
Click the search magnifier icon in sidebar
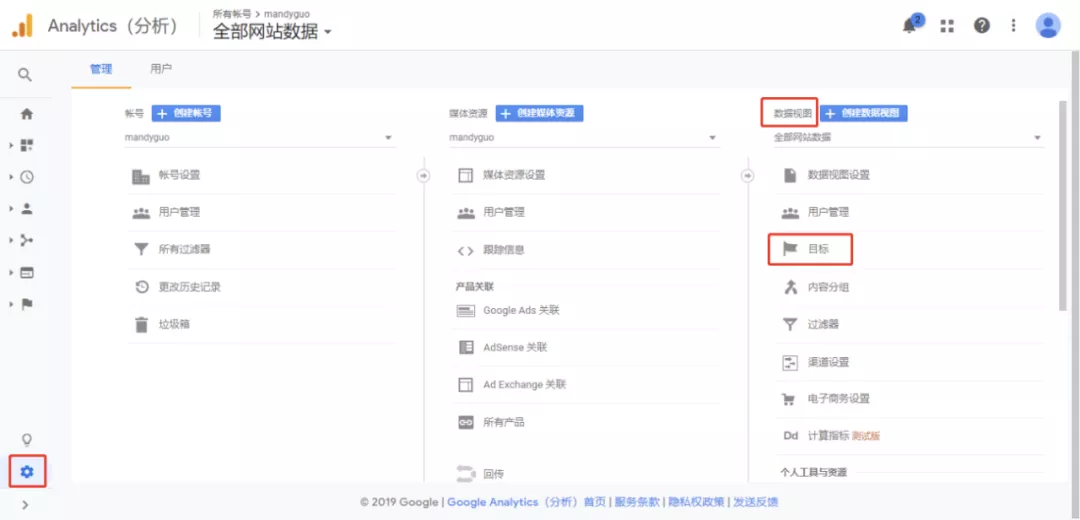coord(26,75)
